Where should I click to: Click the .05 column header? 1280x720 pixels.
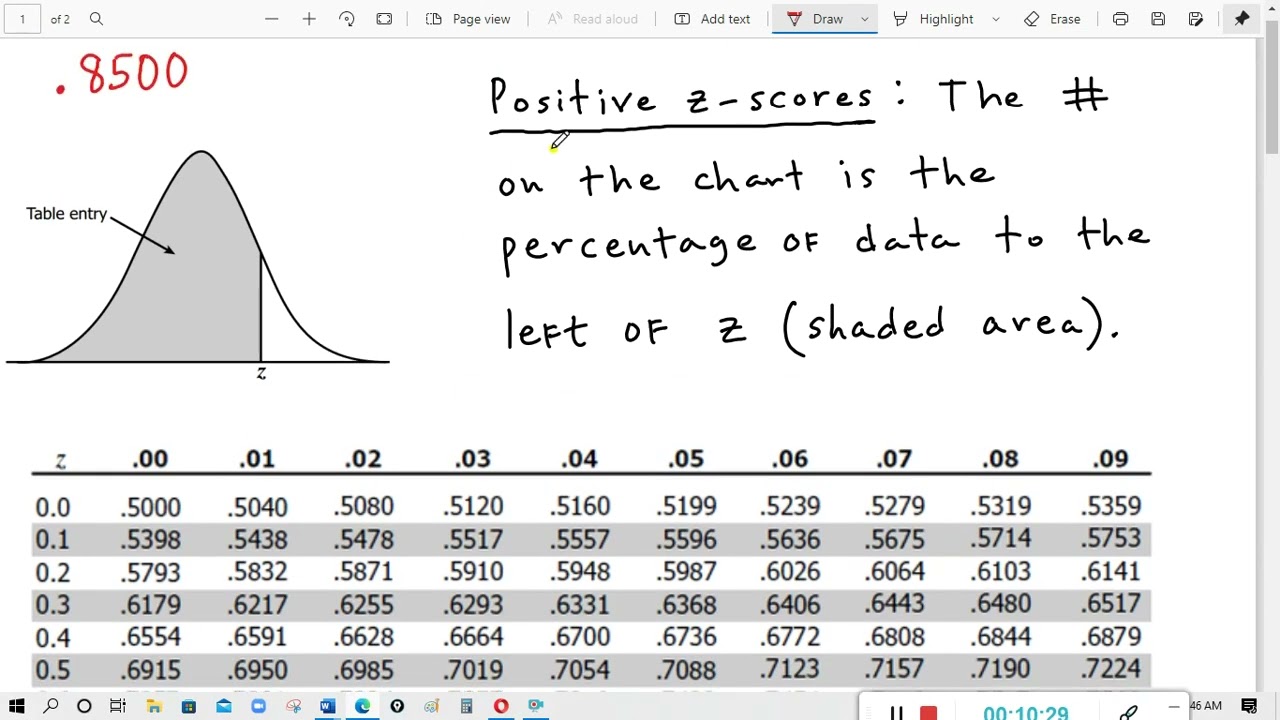[686, 459]
